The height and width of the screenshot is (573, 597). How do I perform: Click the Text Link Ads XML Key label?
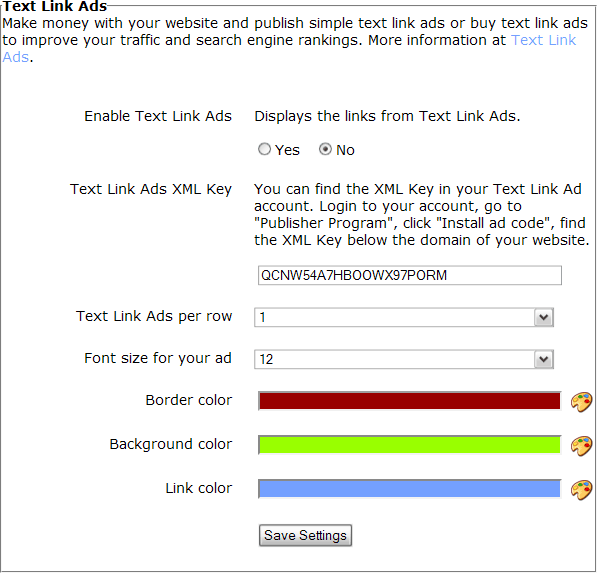(x=151, y=189)
